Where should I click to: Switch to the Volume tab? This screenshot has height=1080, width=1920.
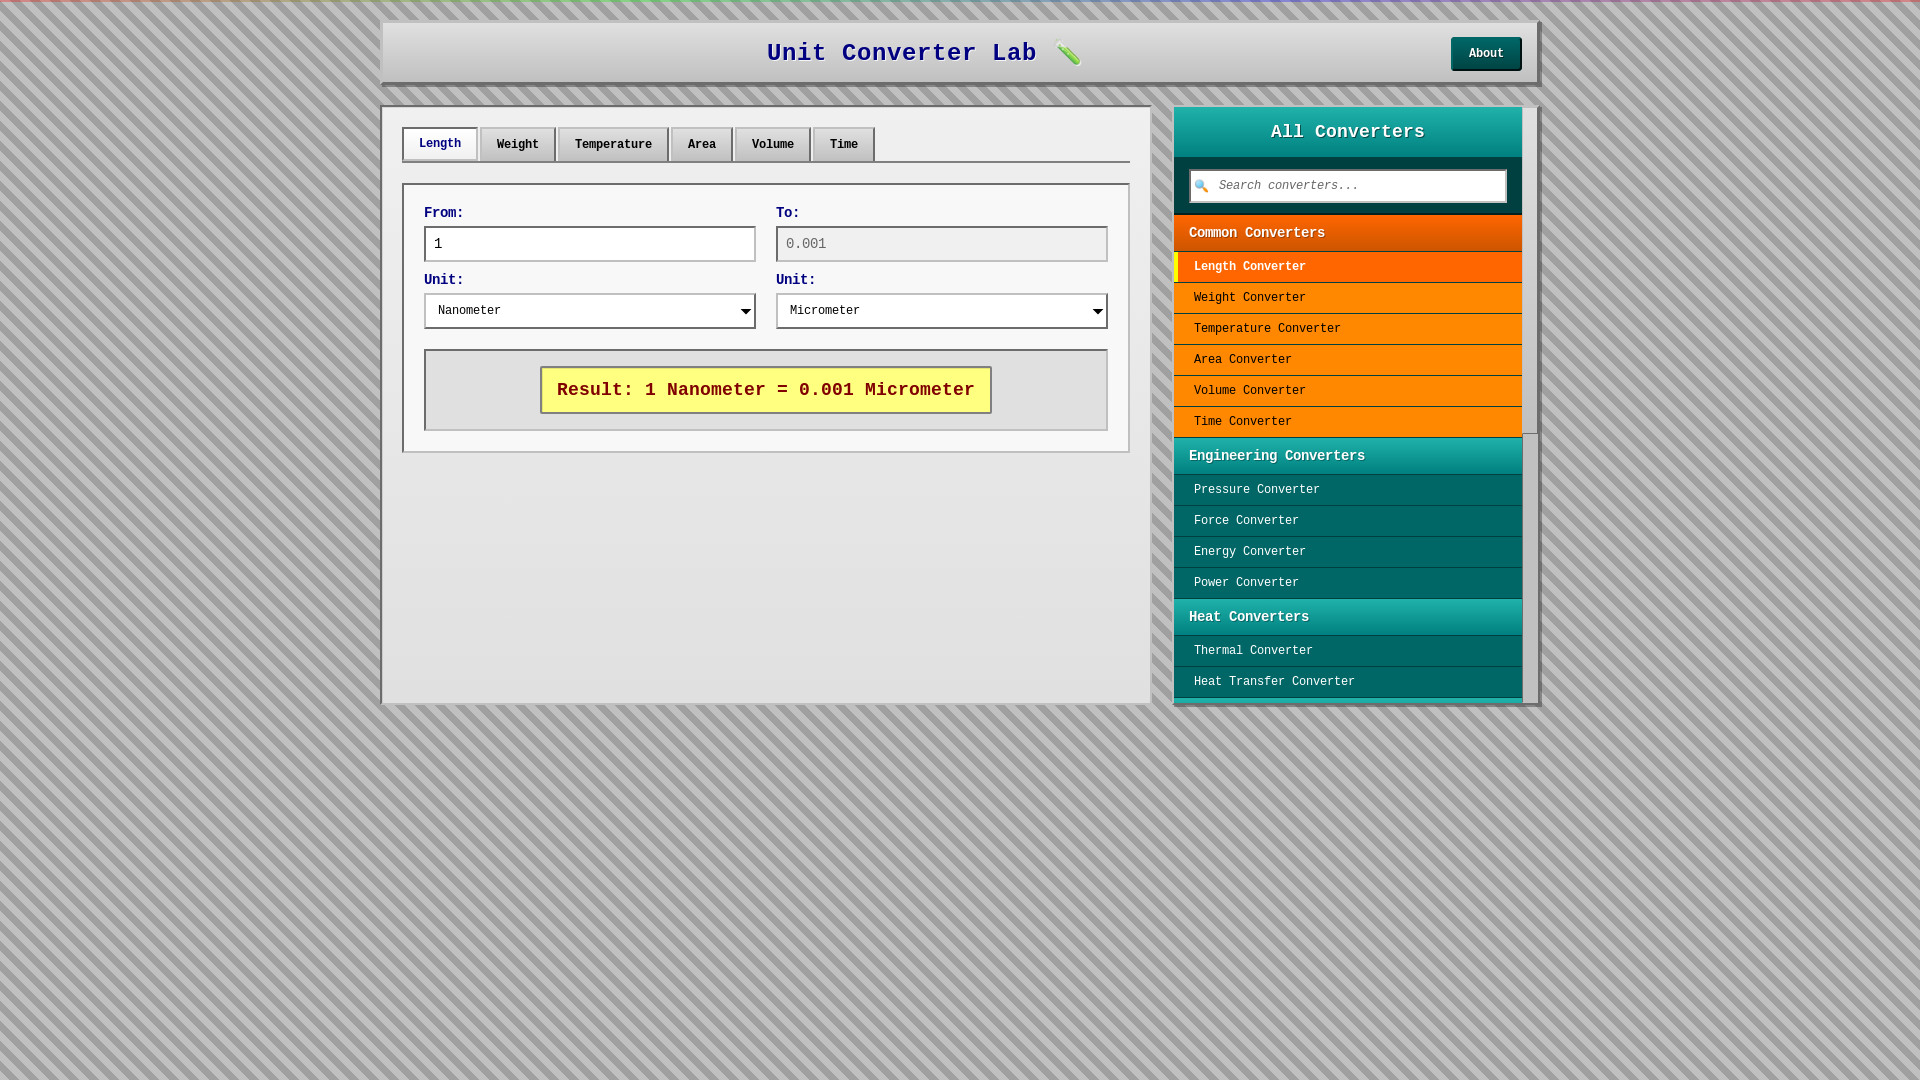tap(773, 145)
